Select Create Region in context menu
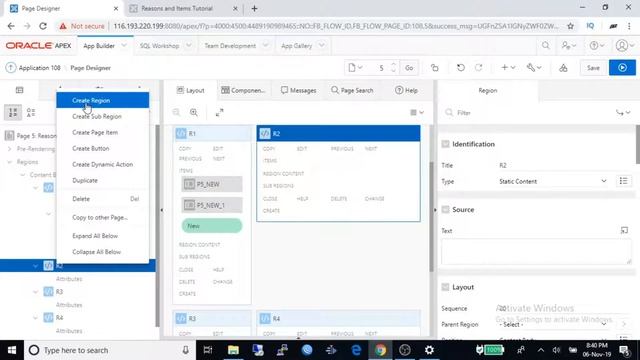 (102, 100)
